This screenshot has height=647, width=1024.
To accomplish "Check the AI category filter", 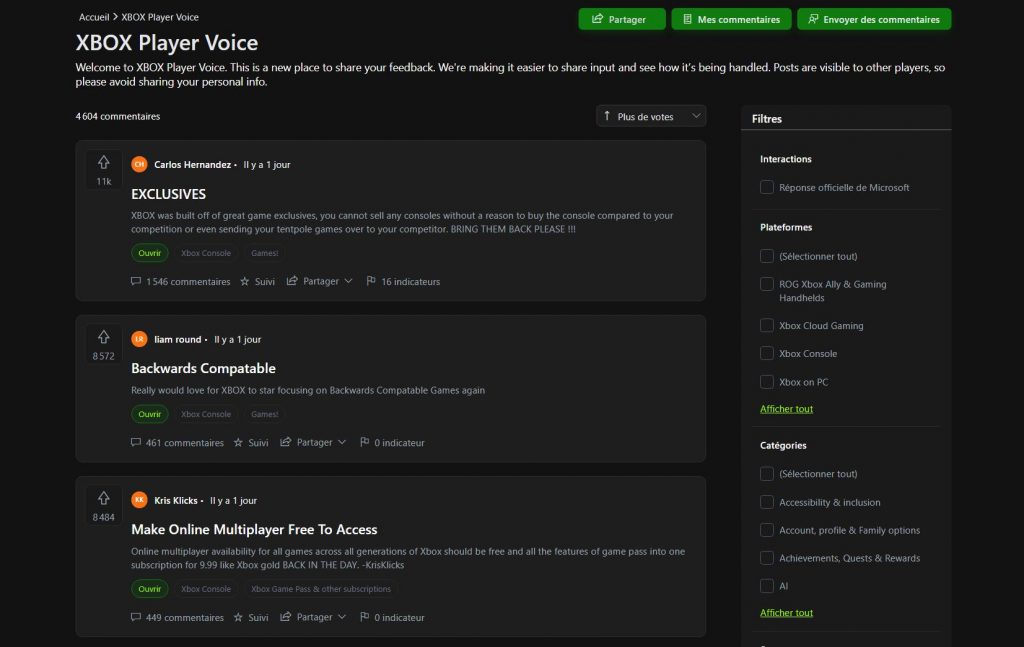I will pos(767,586).
